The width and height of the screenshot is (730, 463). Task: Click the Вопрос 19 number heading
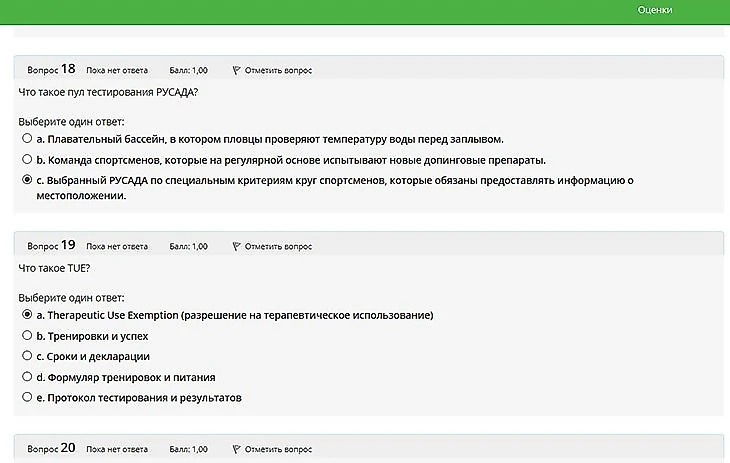(52, 246)
